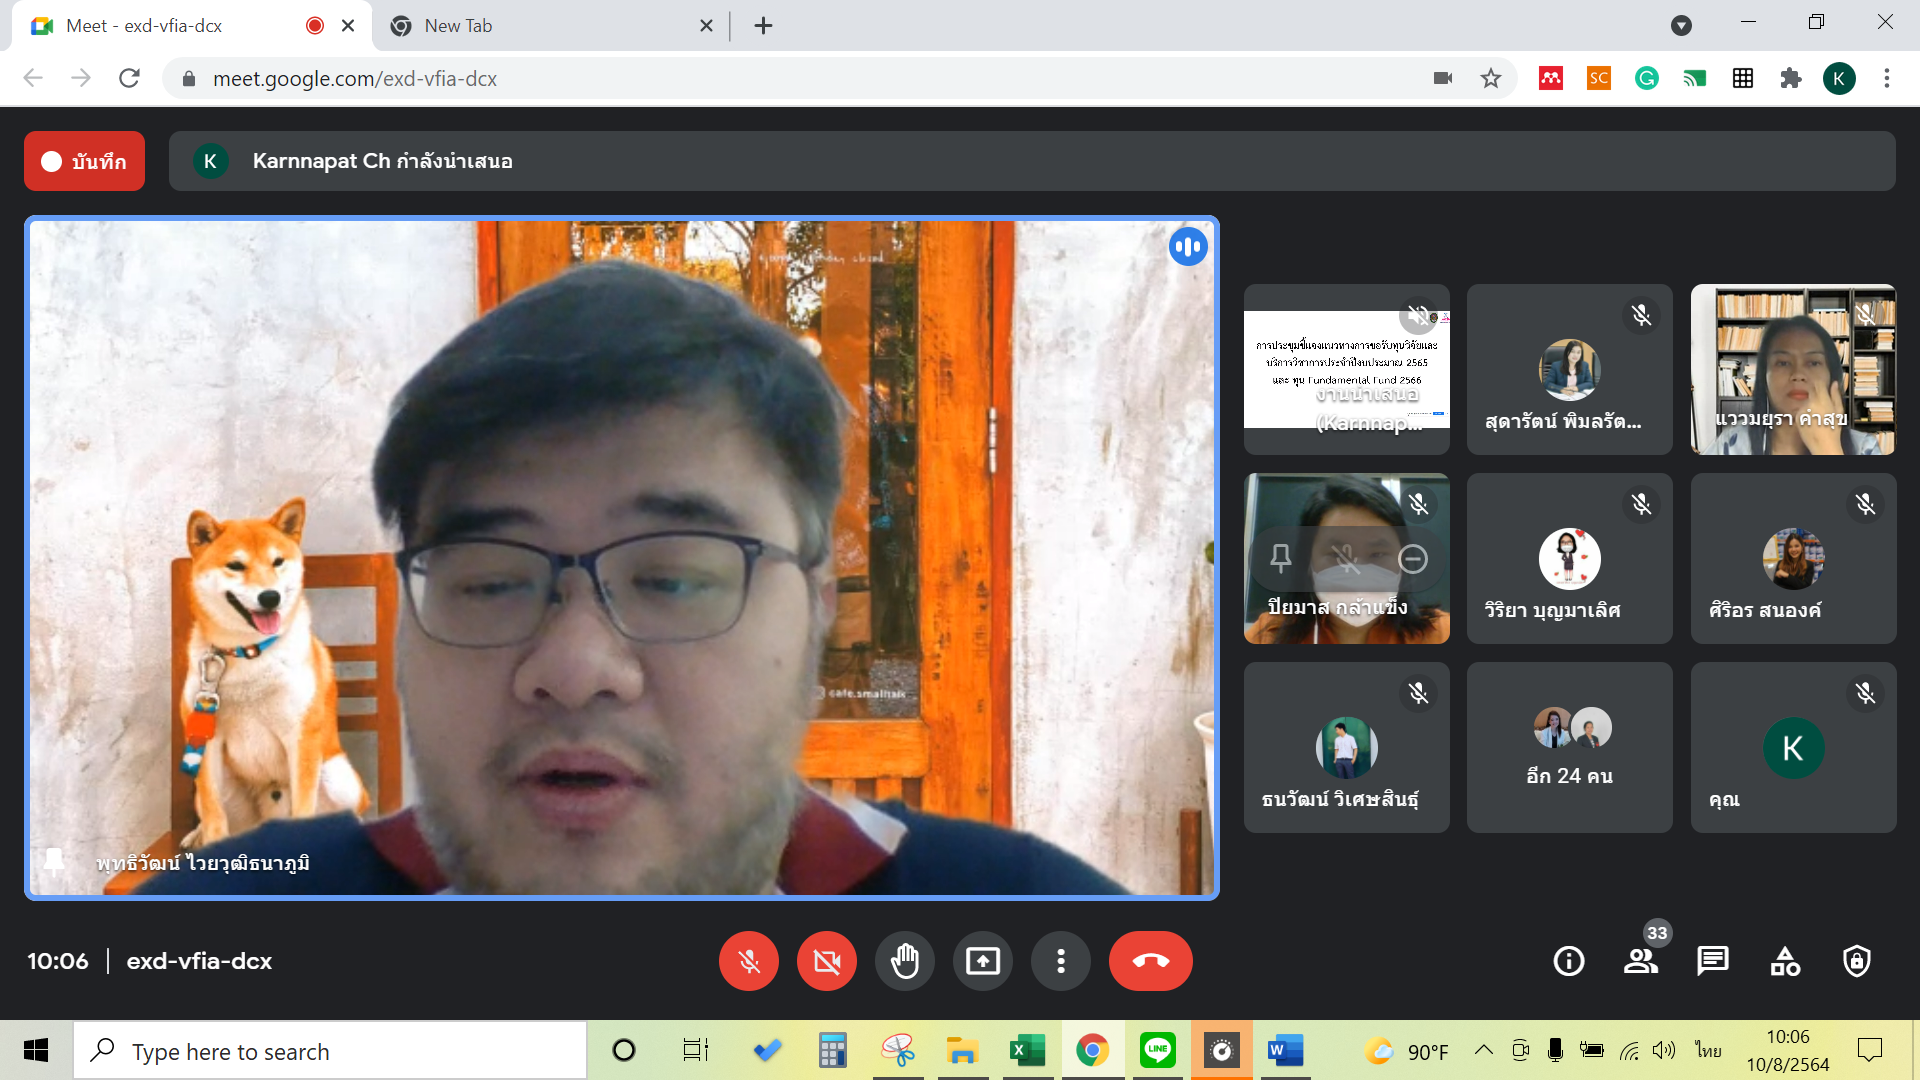Open the chat panel
The image size is (1920, 1080).
pos(1712,961)
